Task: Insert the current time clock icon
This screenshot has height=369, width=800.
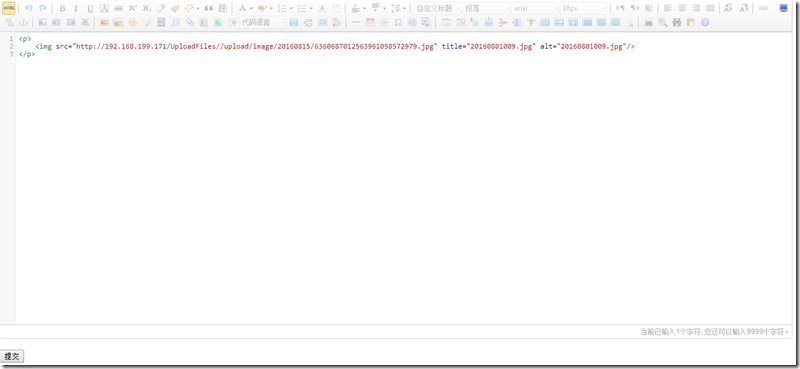Action: tap(384, 22)
